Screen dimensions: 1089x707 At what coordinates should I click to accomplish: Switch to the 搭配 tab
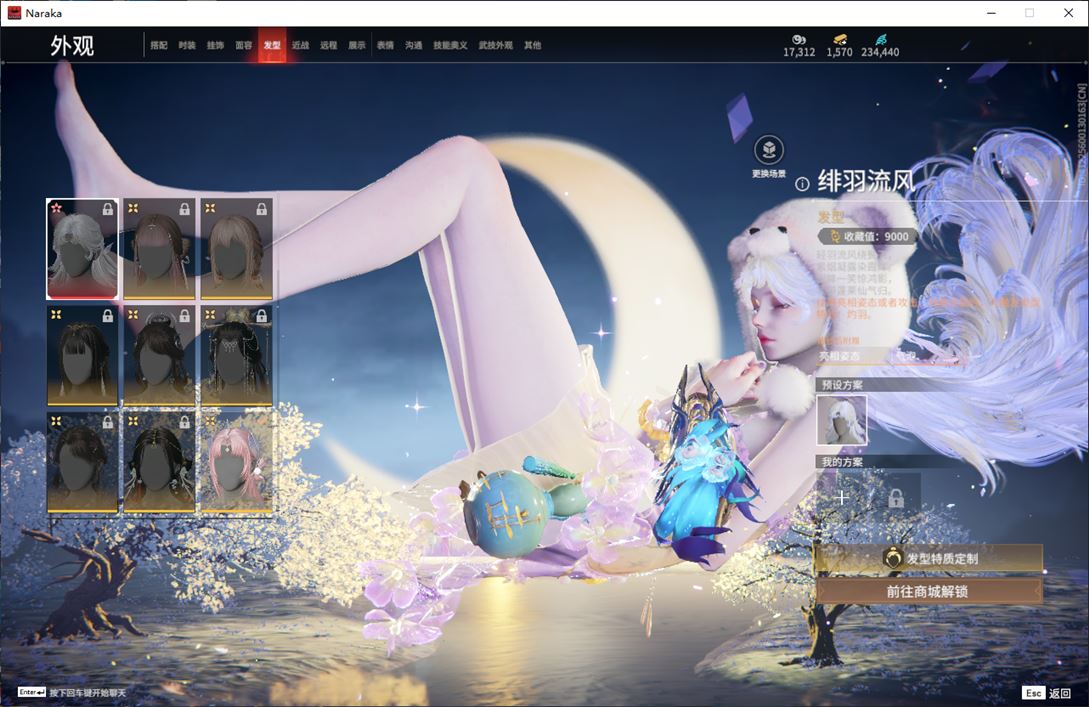tap(159, 45)
